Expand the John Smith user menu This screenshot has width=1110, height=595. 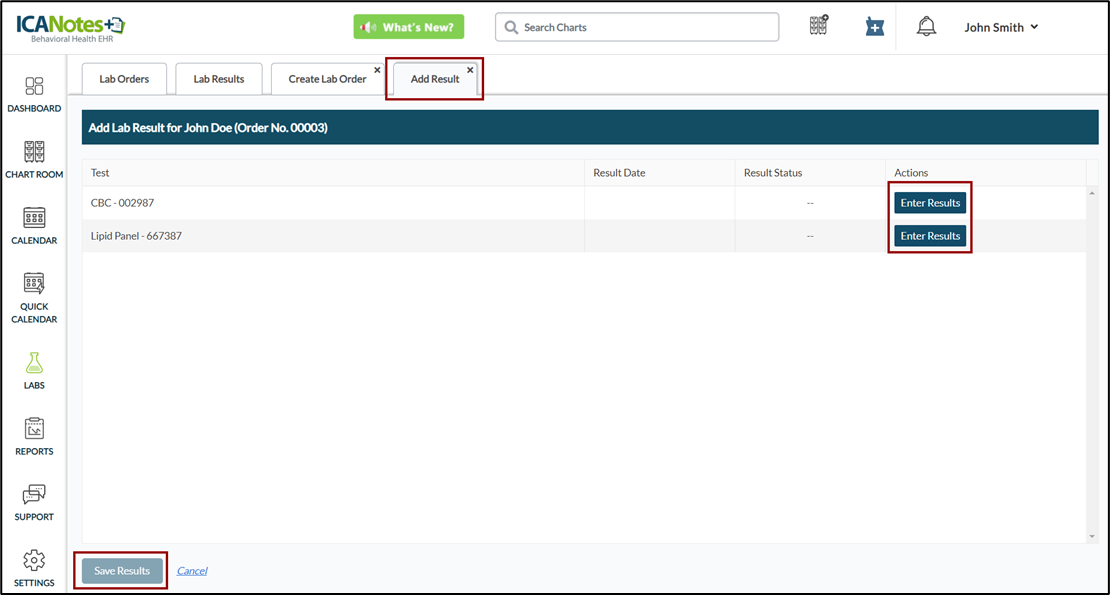tap(1001, 27)
